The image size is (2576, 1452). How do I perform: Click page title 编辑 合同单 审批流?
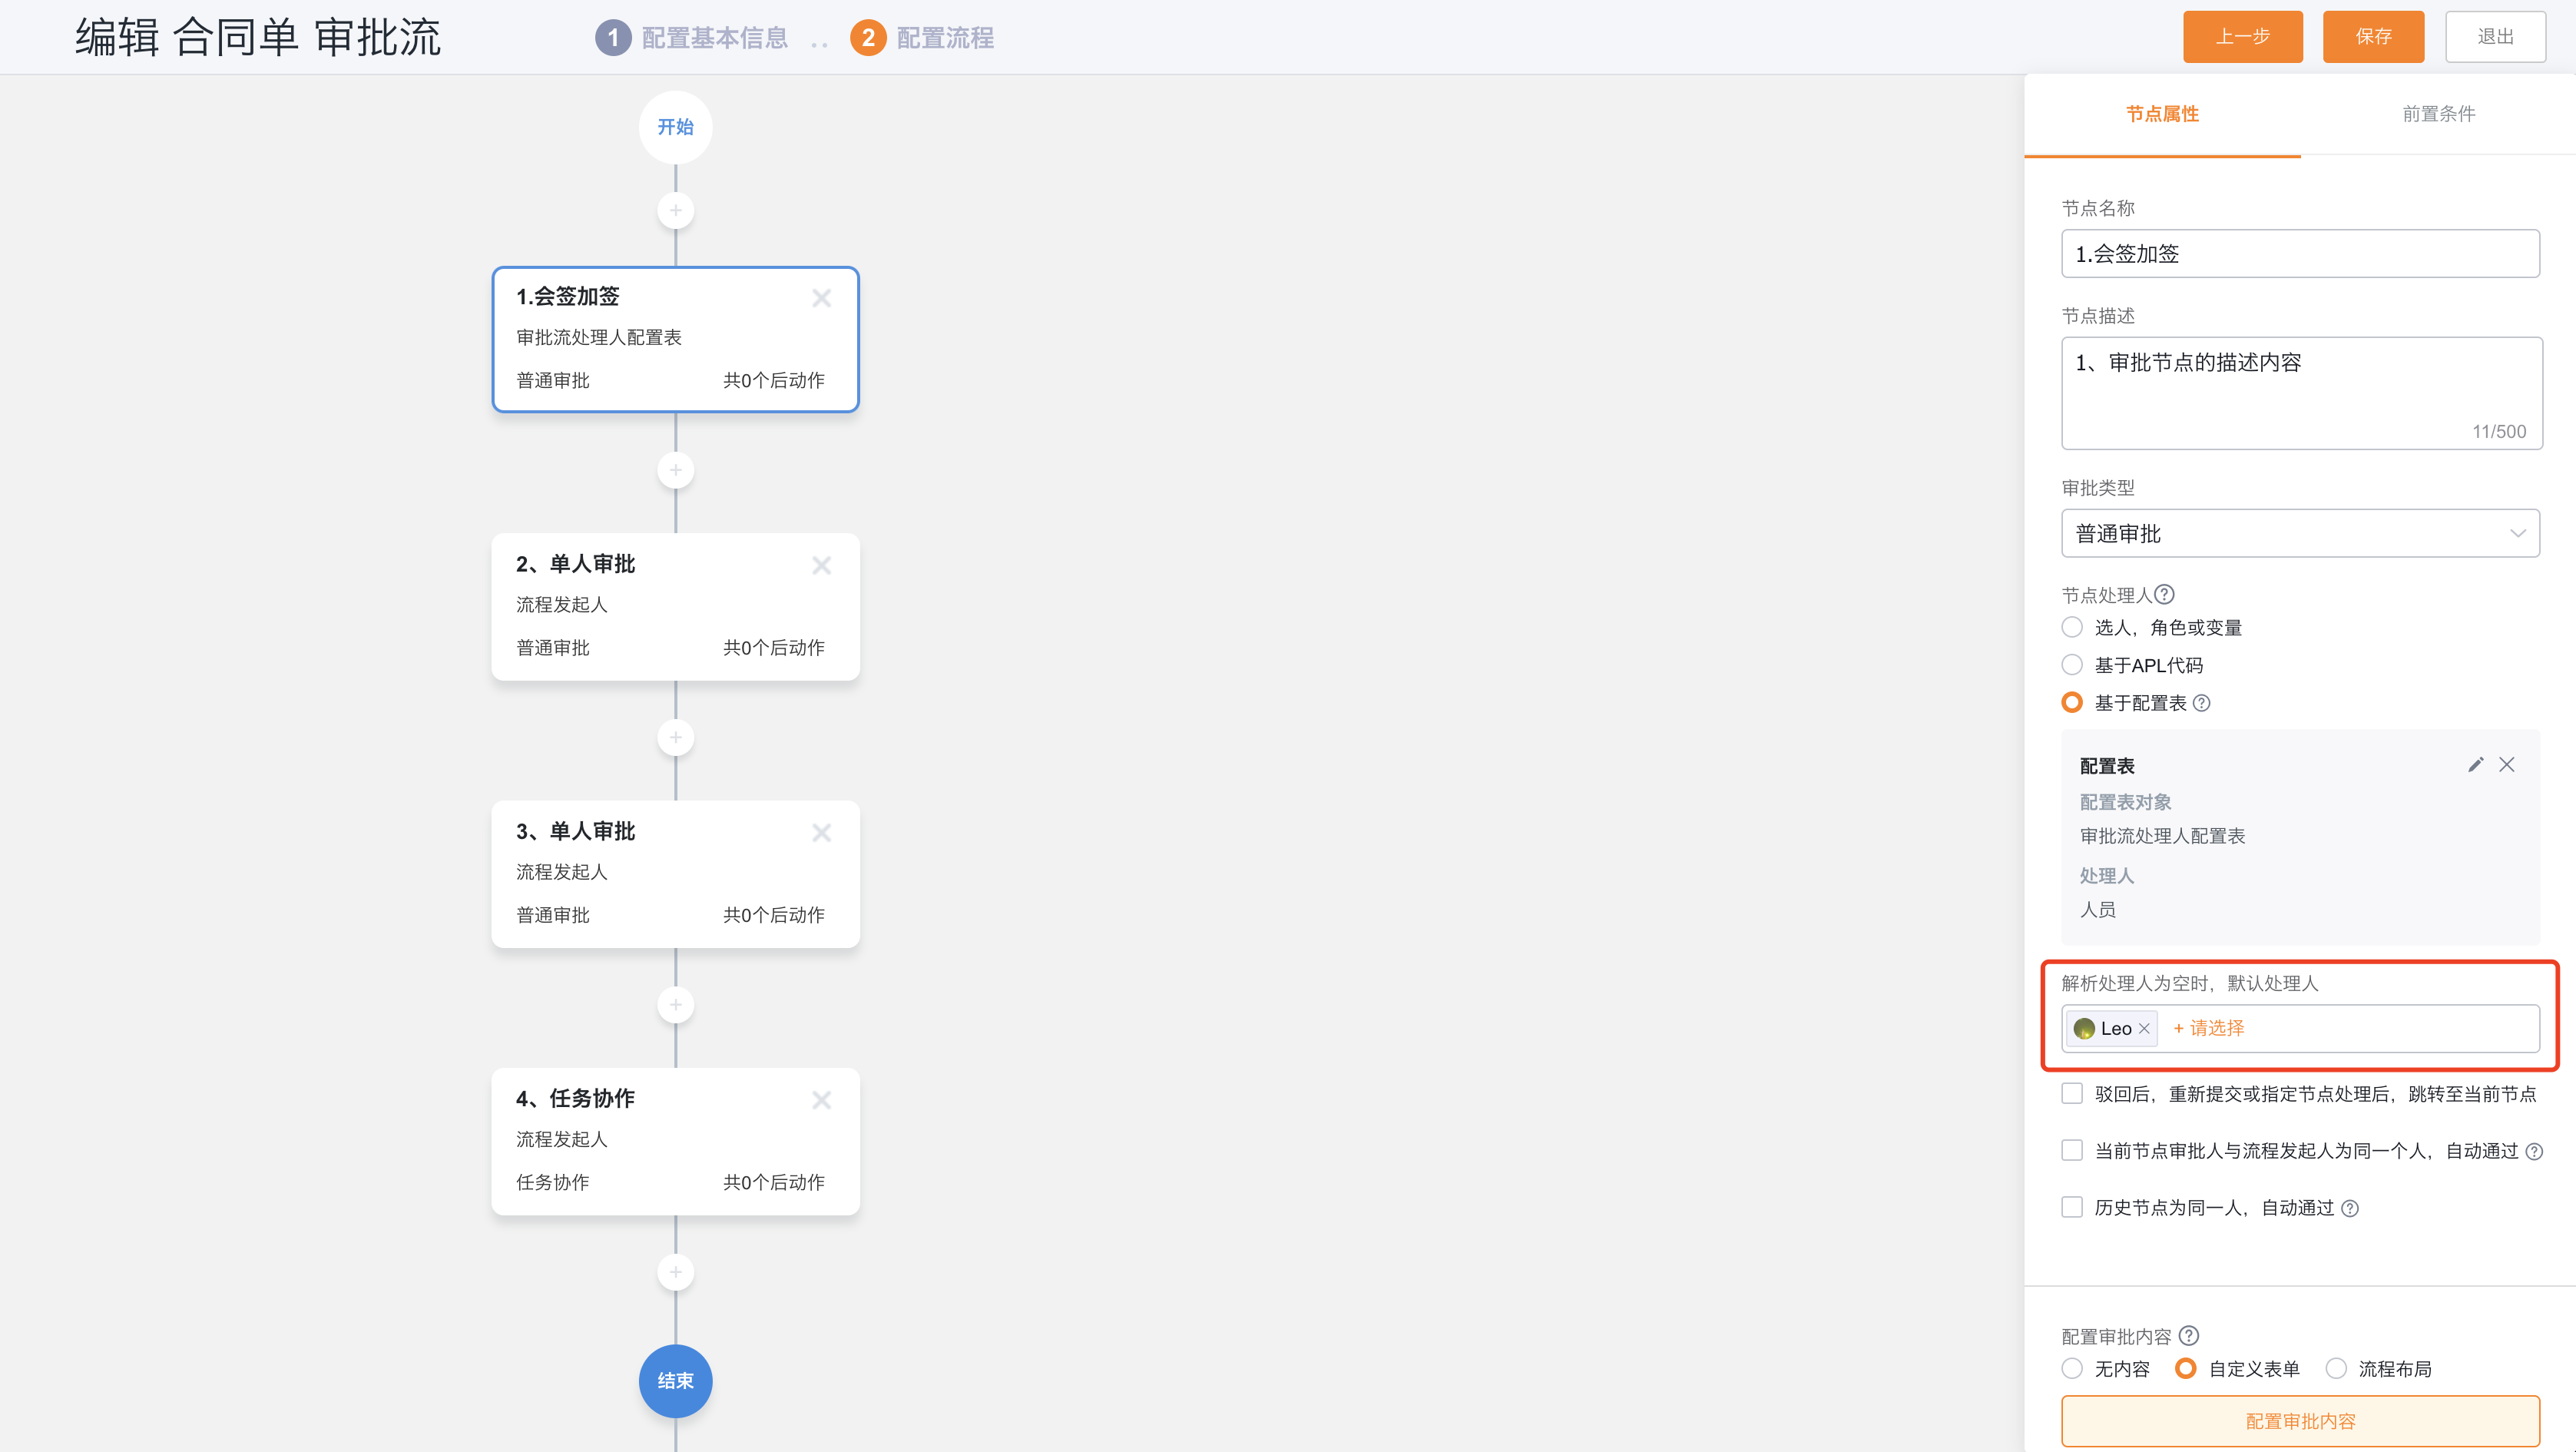258,38
